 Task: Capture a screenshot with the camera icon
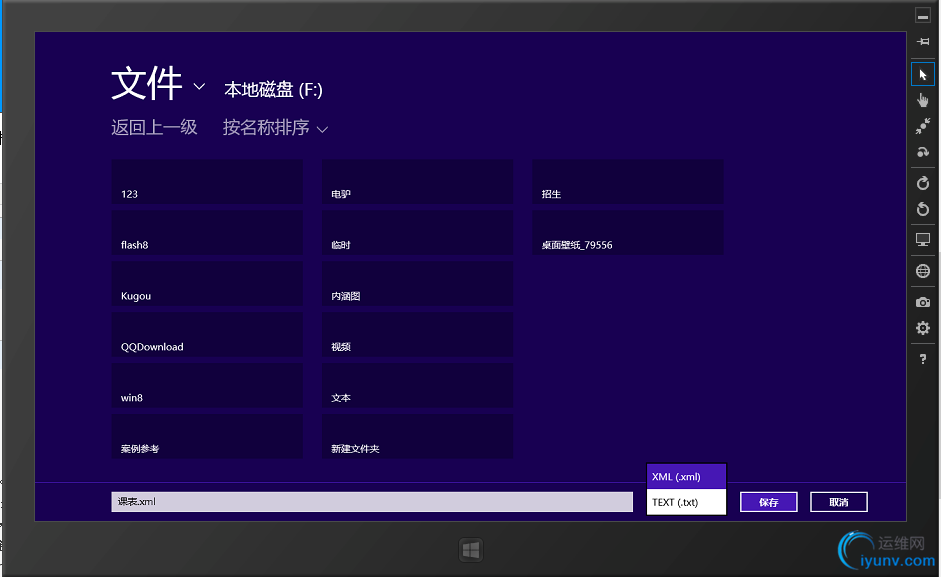(x=922, y=301)
